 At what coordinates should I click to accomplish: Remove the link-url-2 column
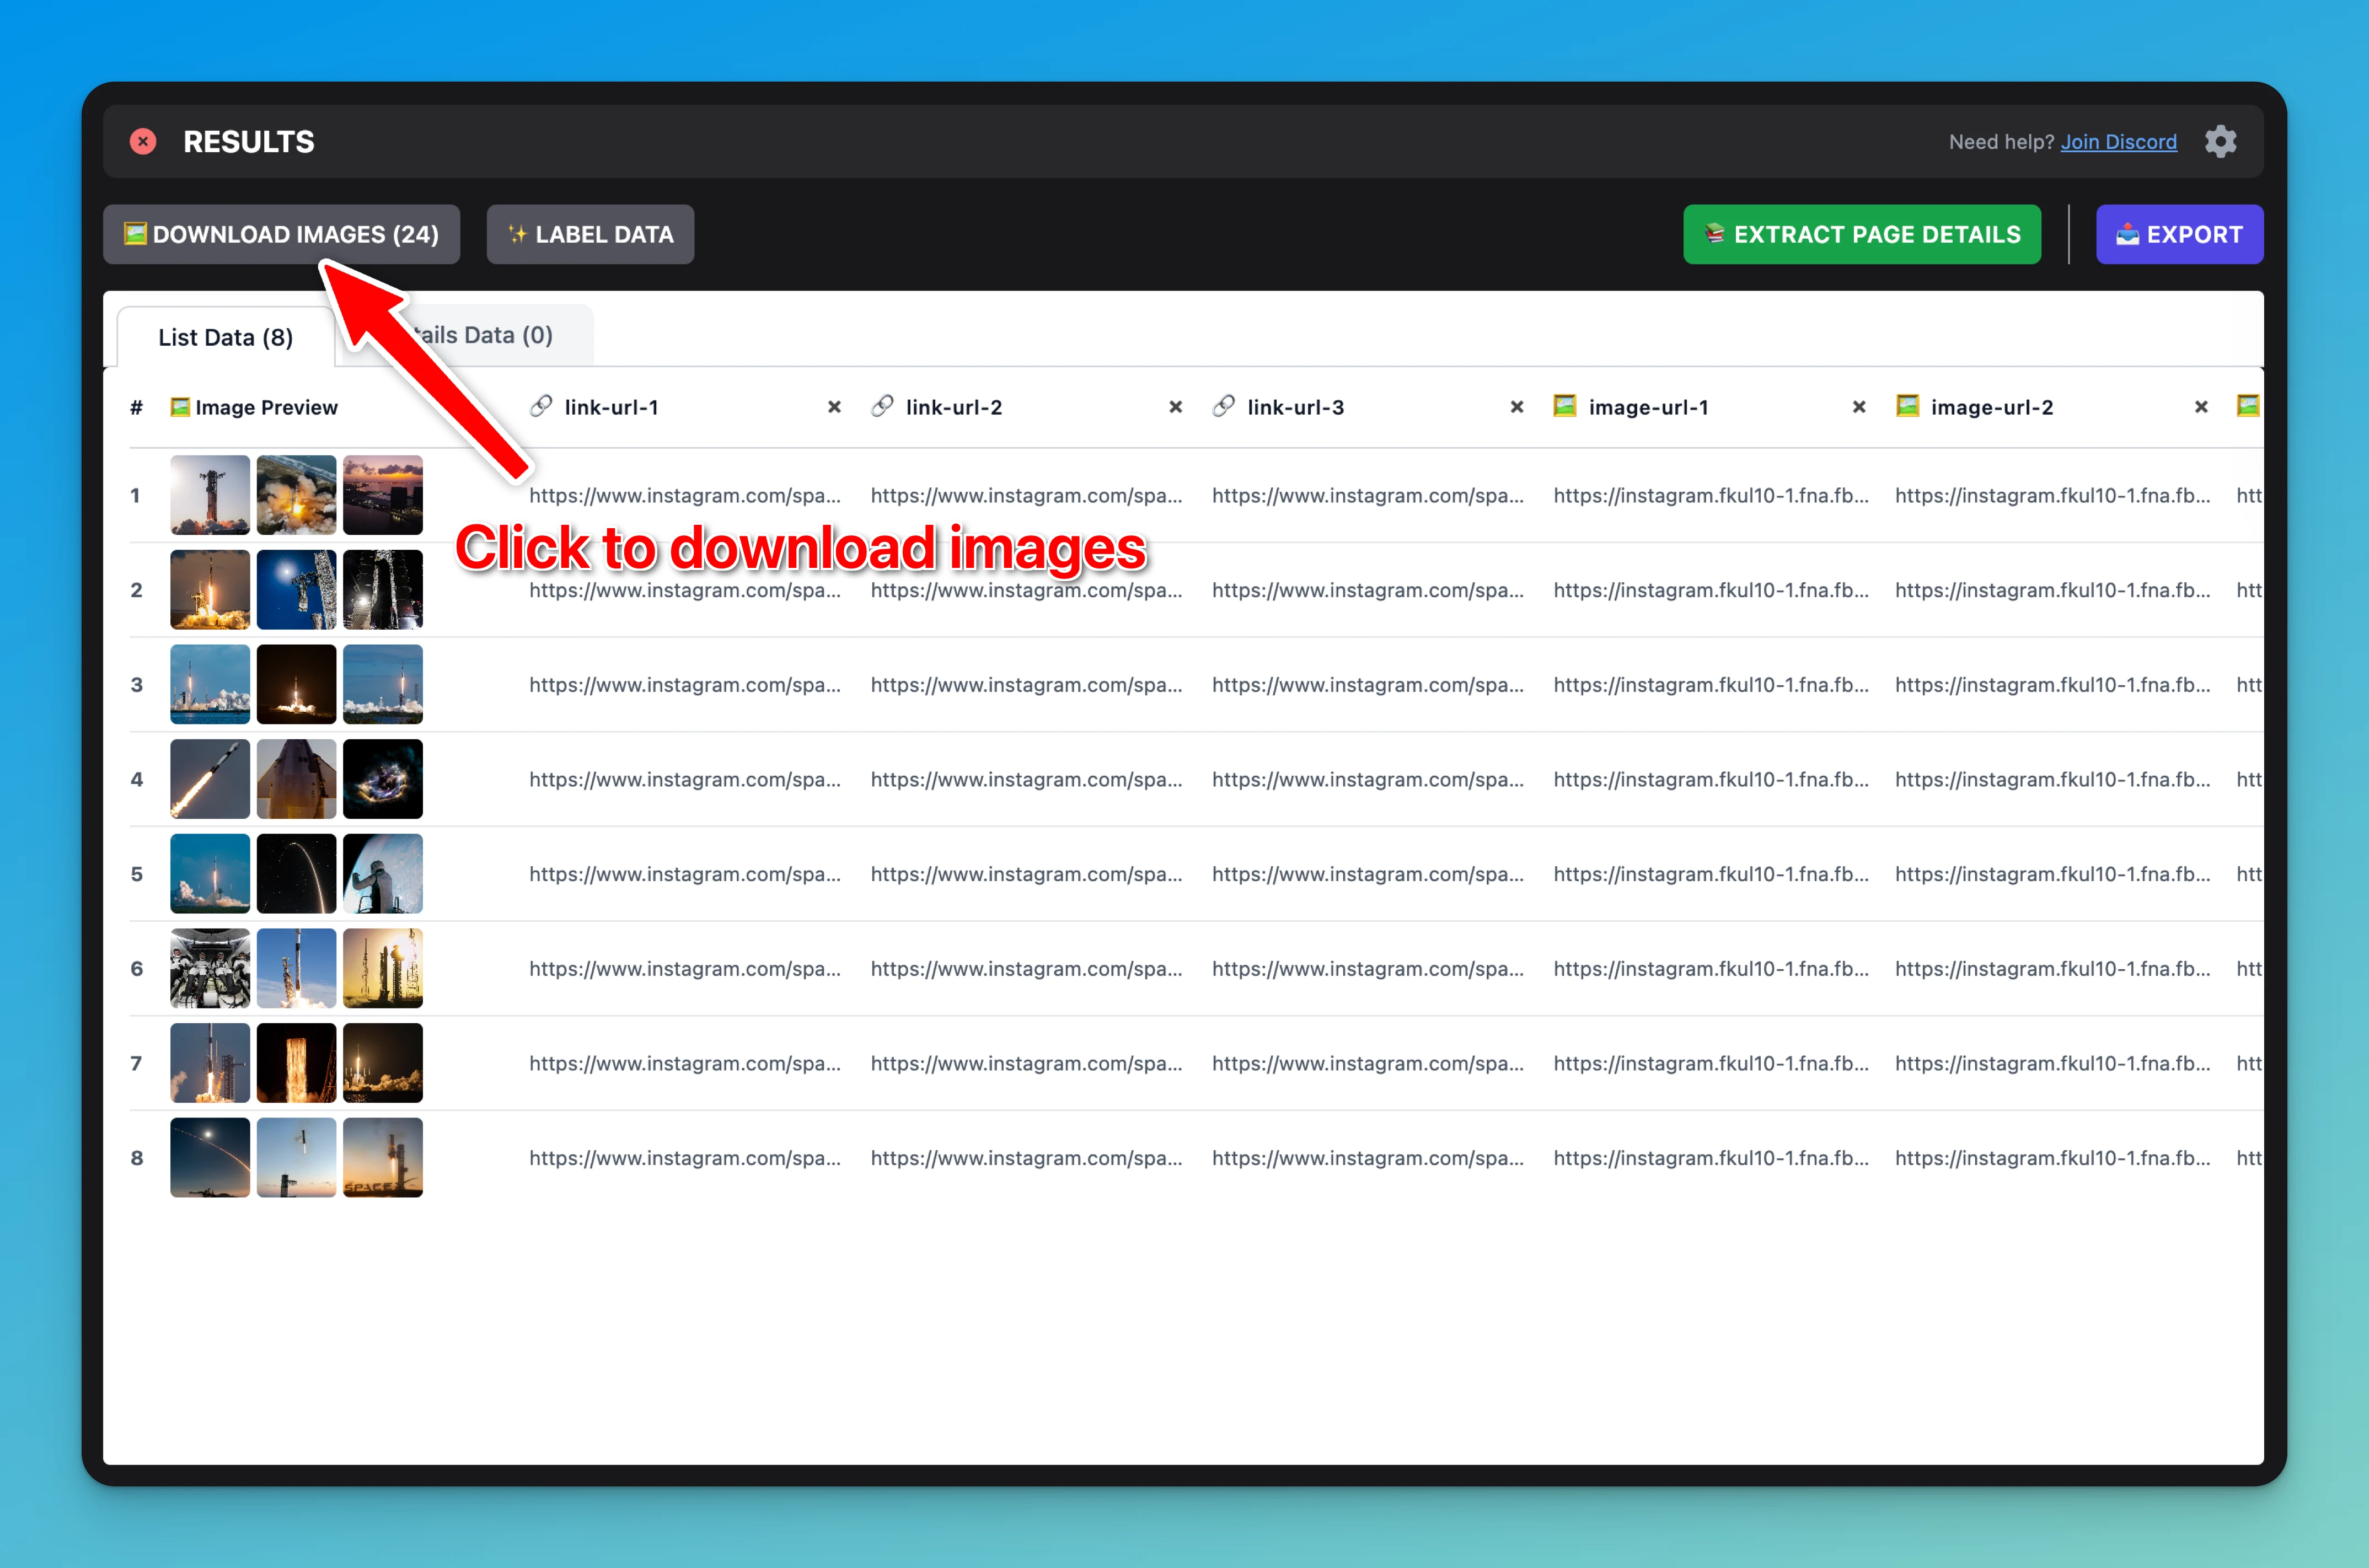[x=1175, y=407]
